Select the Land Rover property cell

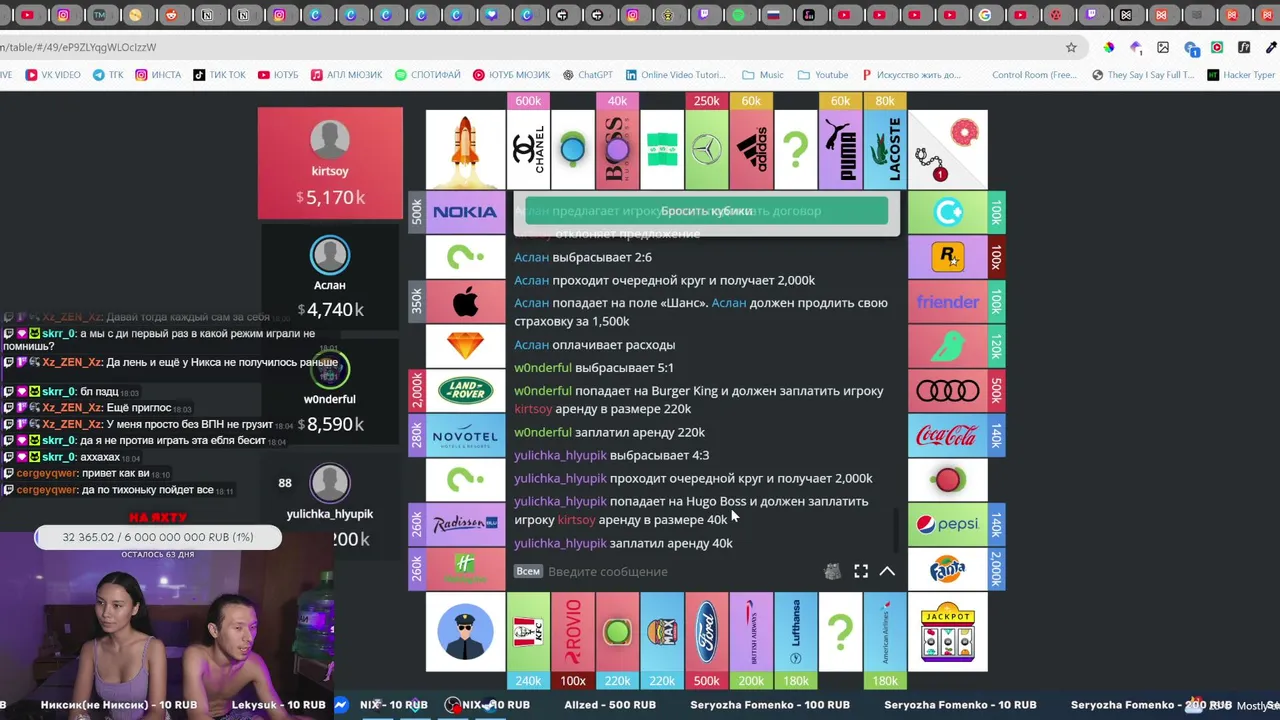(465, 390)
